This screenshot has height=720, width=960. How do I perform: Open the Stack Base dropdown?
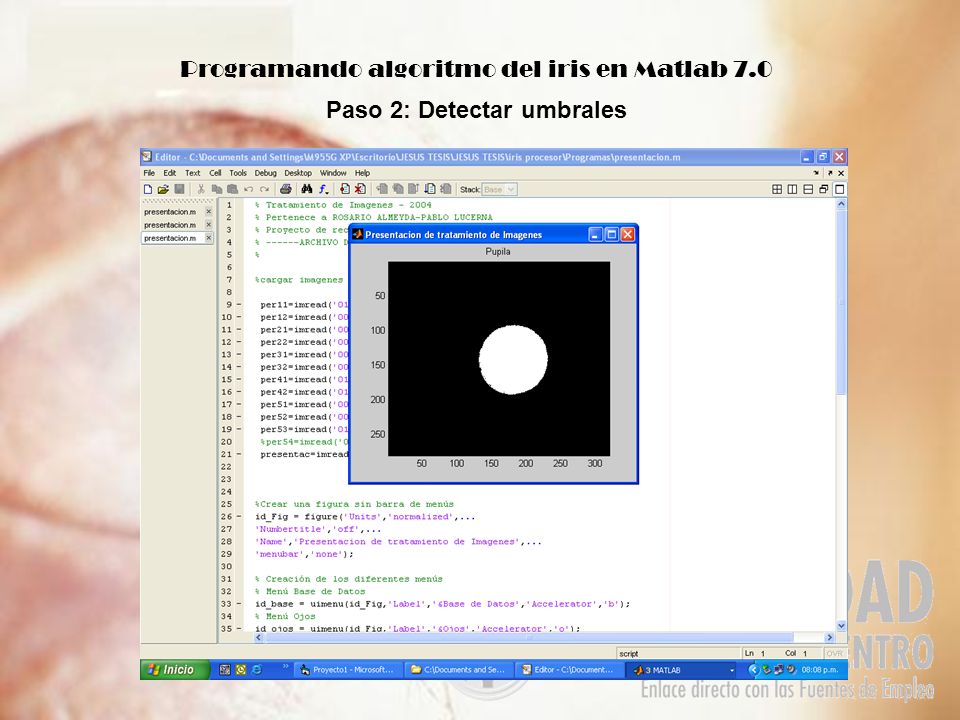pos(500,190)
